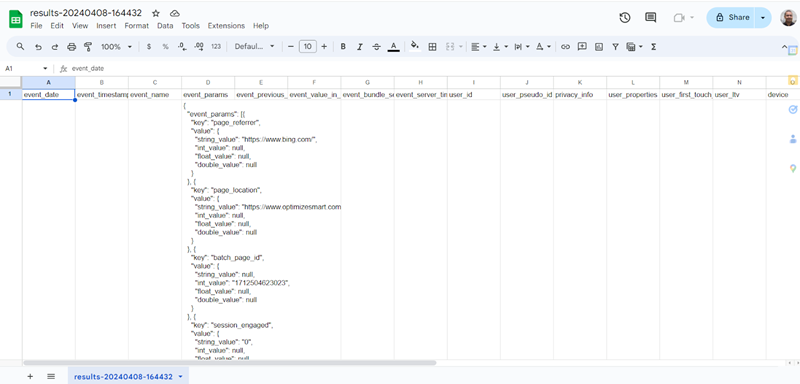Decrease decimal places

(182, 47)
